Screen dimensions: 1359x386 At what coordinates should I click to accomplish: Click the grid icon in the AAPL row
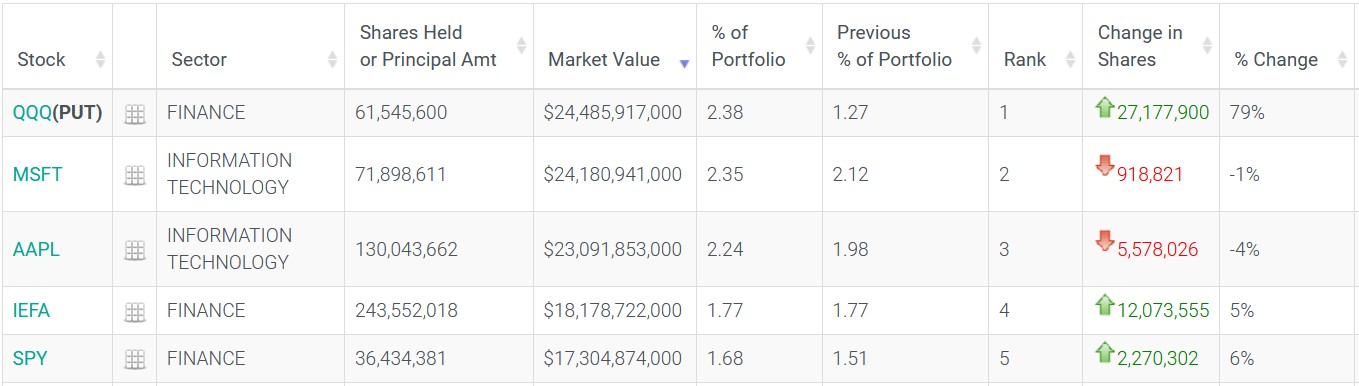click(x=134, y=251)
